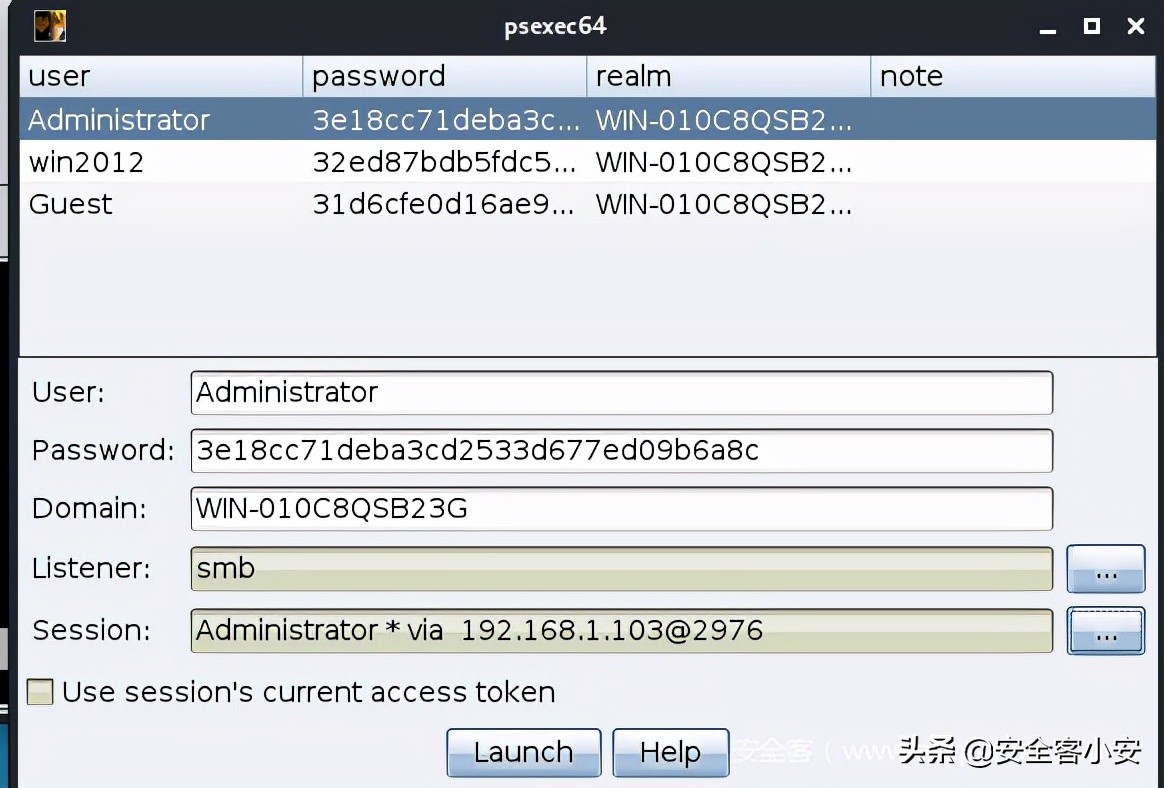Click the Launch button

(523, 752)
